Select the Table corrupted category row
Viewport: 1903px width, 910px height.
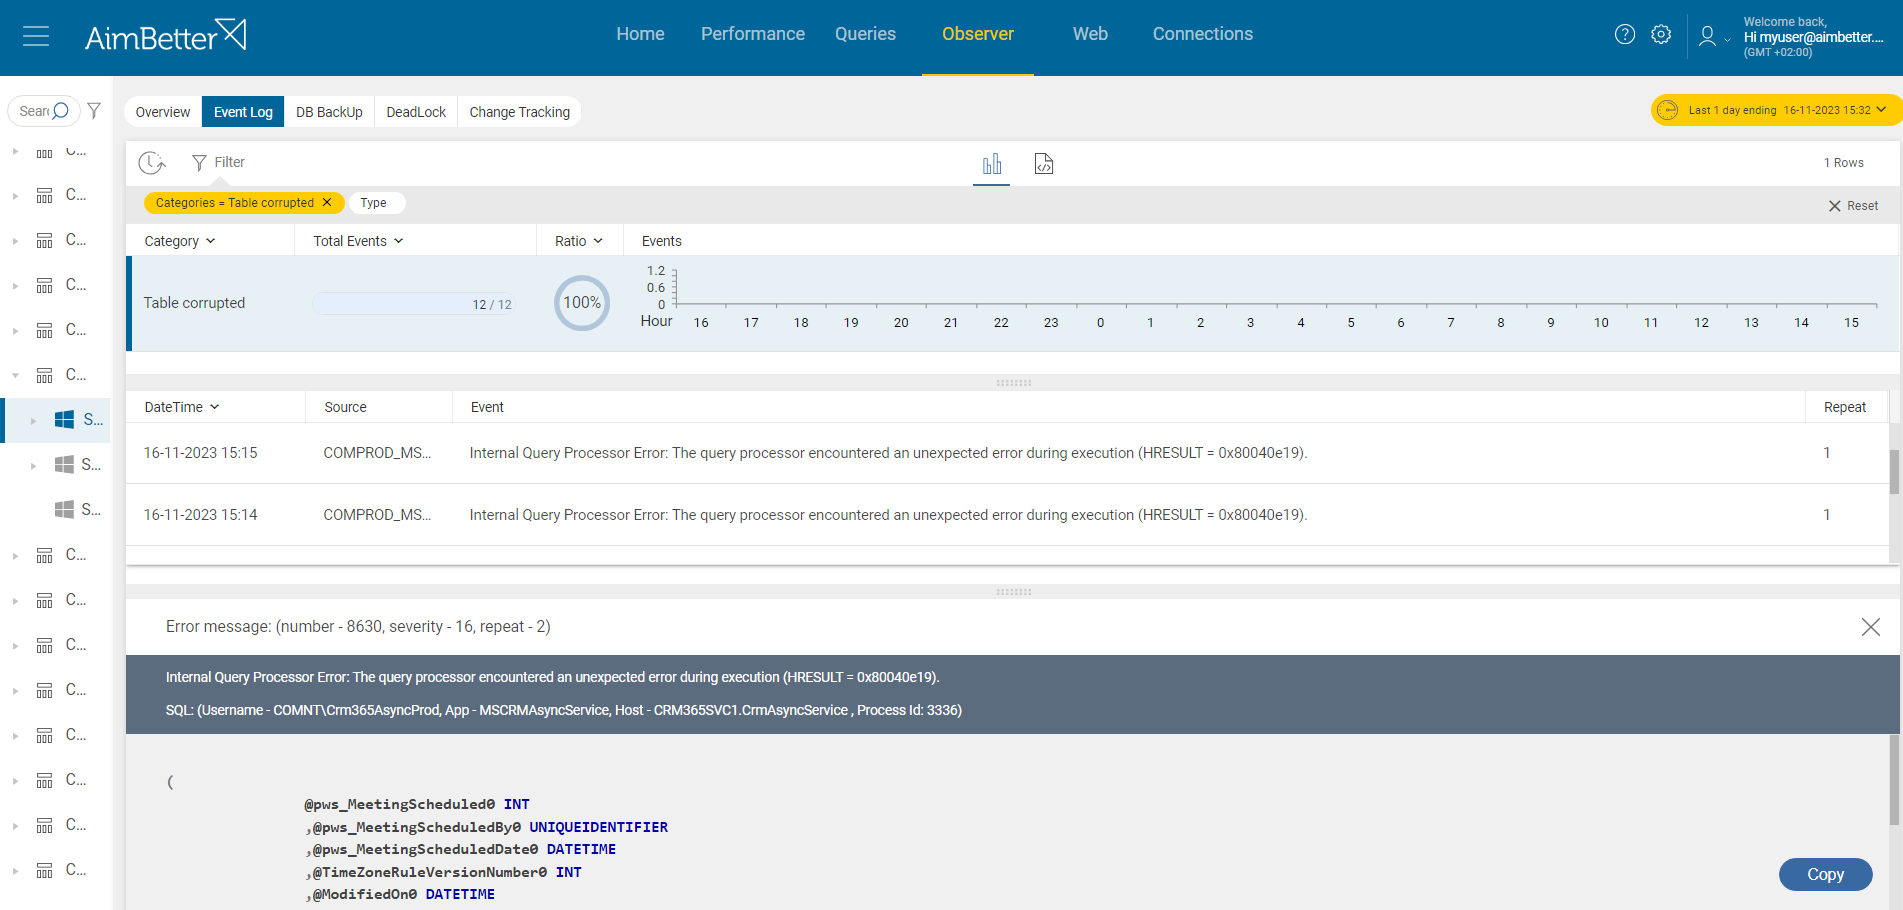click(x=1013, y=303)
